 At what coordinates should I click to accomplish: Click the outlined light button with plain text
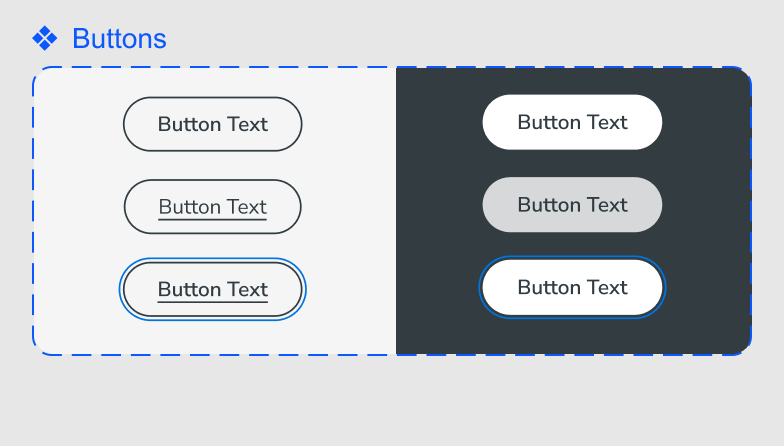tap(212, 124)
